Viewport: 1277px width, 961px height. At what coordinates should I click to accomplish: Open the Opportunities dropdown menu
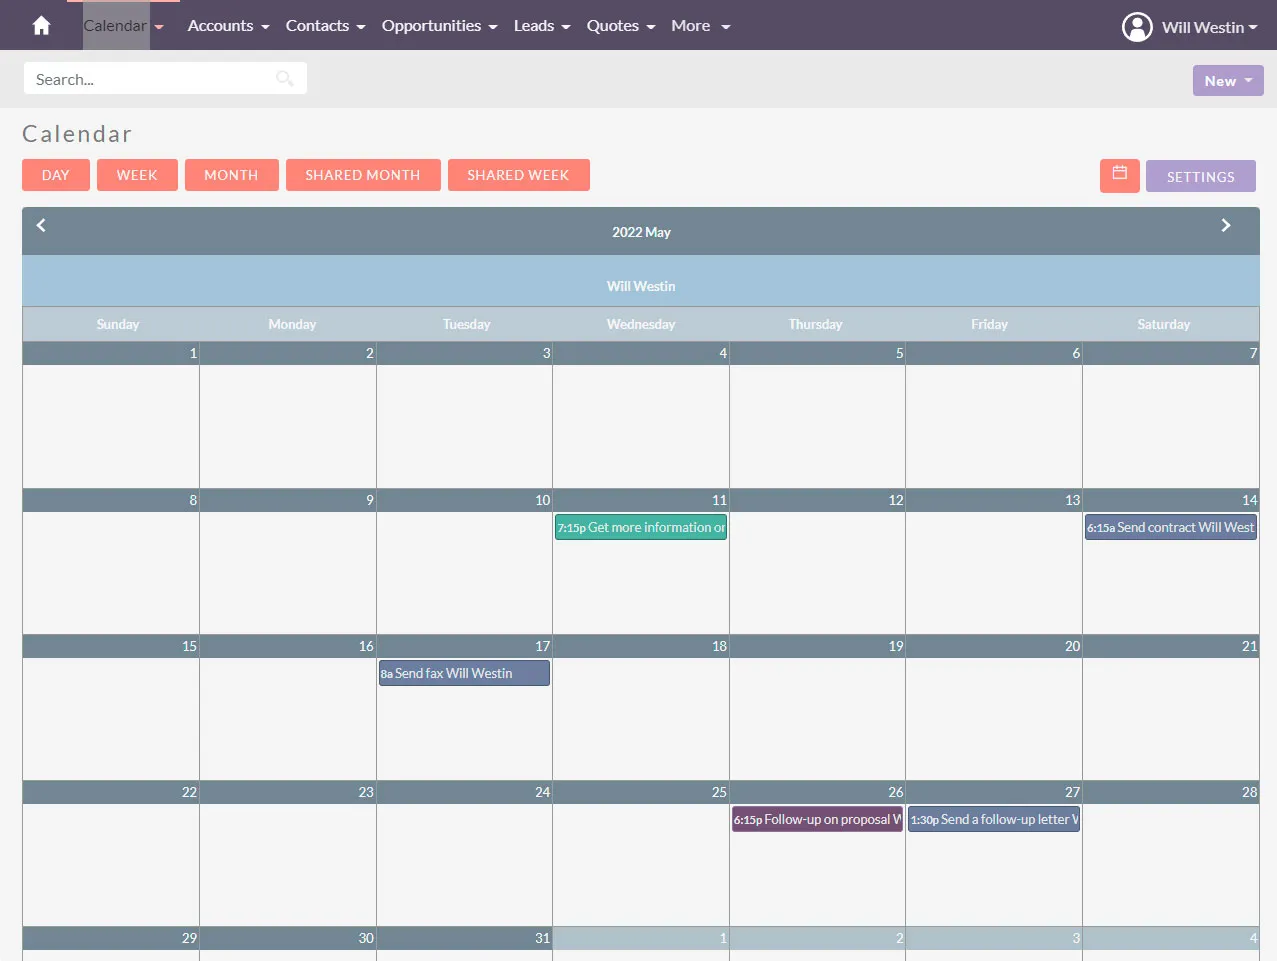point(439,26)
